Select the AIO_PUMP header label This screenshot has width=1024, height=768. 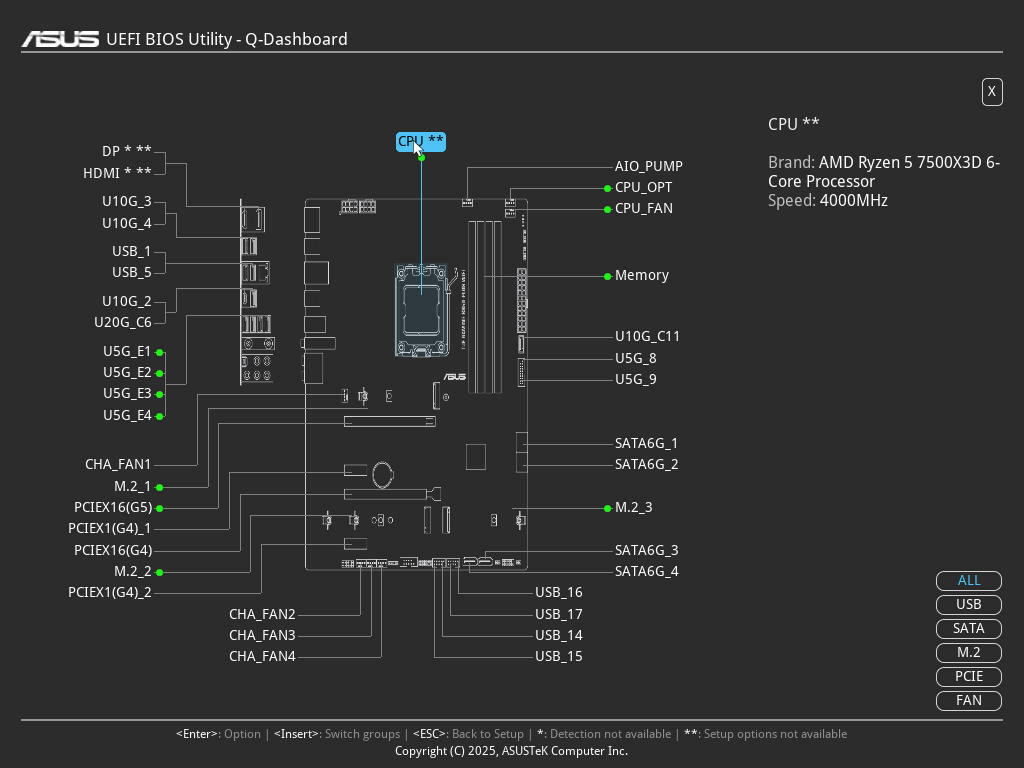click(648, 167)
